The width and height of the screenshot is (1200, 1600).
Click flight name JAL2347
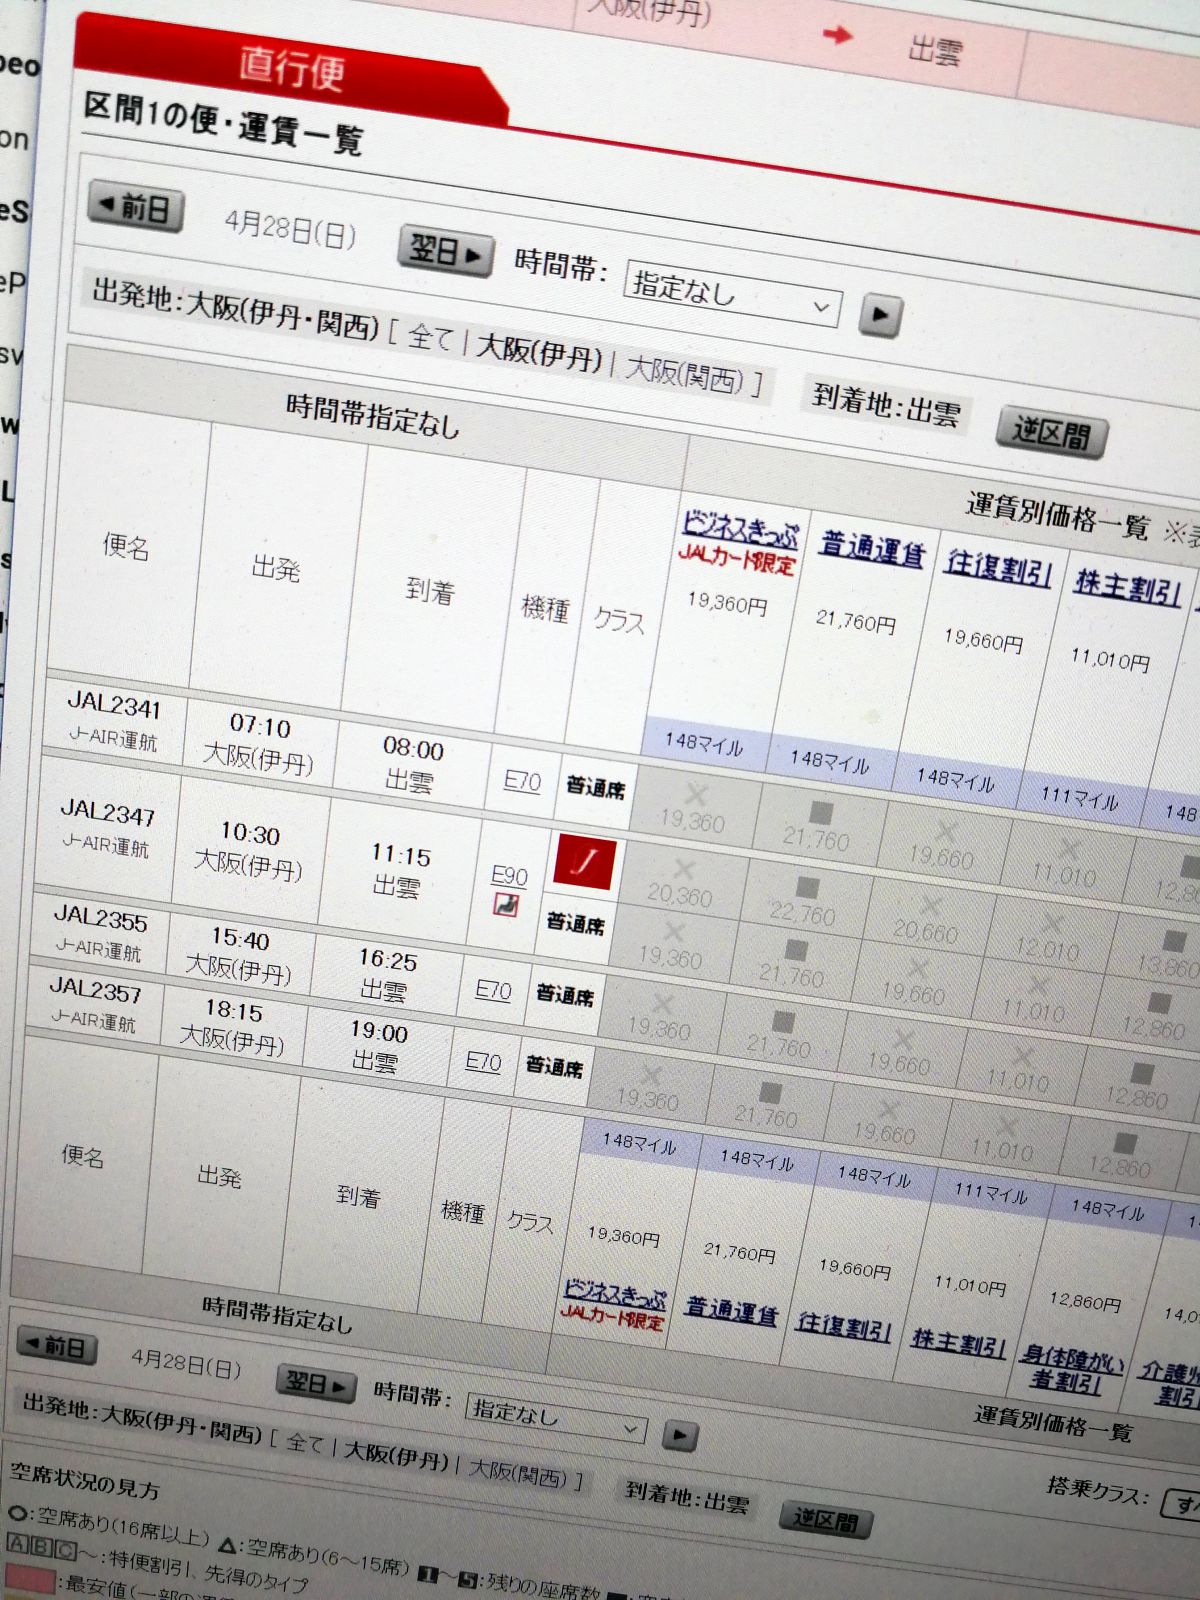107,811
